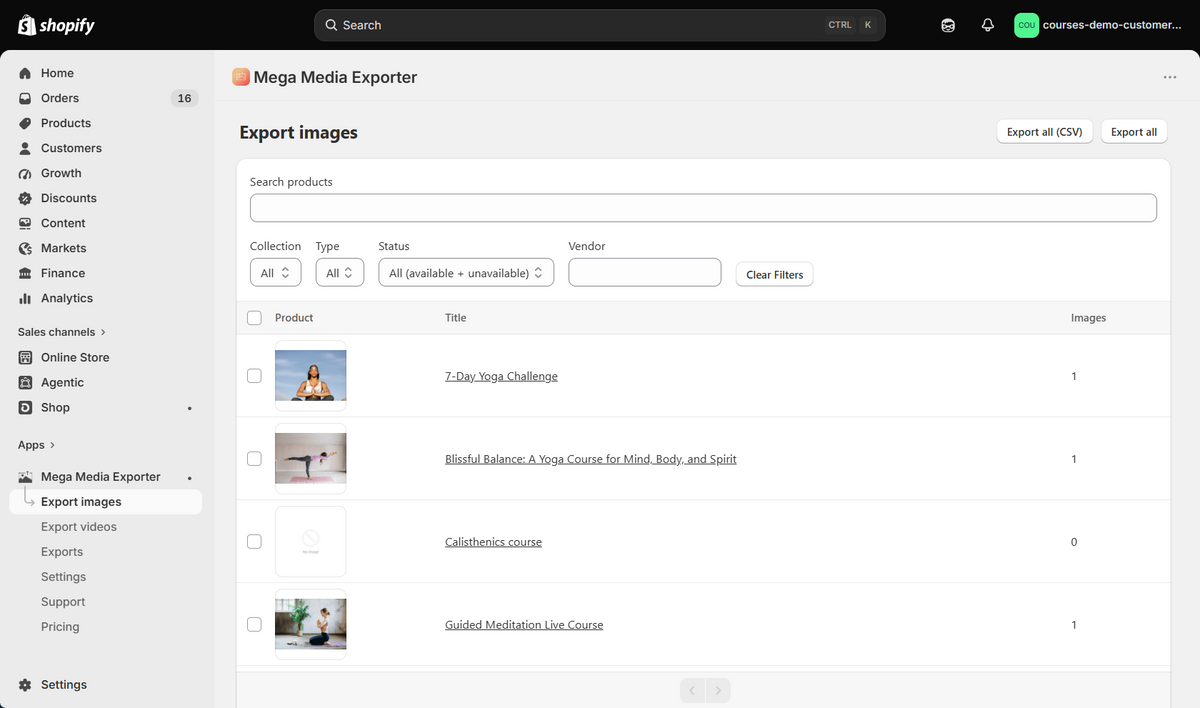Click the COU store avatar
This screenshot has width=1200, height=708.
pyautogui.click(x=1027, y=25)
